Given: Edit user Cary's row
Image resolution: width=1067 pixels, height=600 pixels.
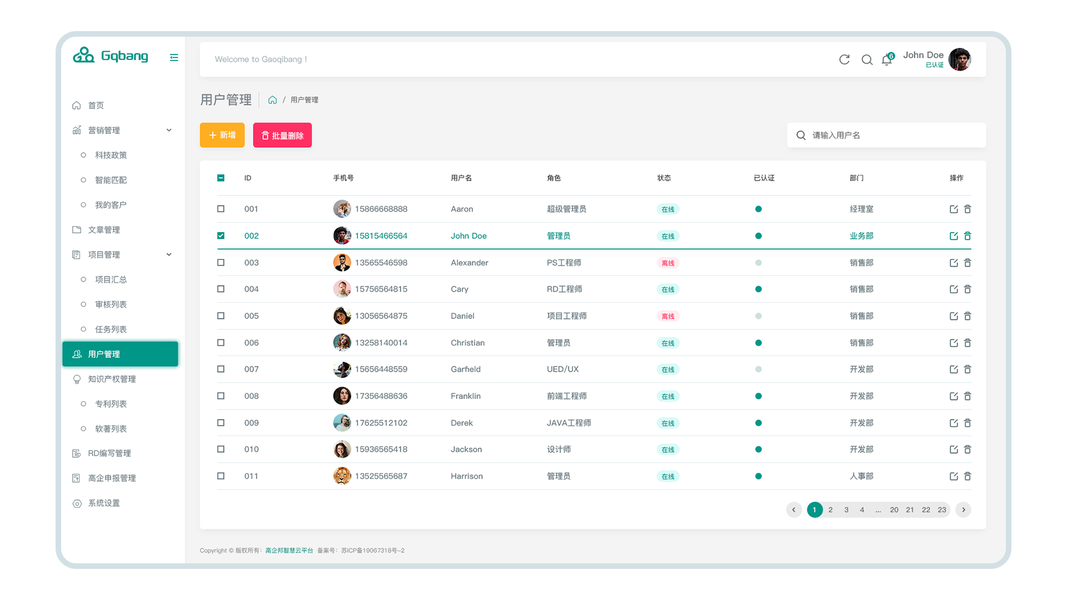Looking at the screenshot, I should pyautogui.click(x=953, y=289).
